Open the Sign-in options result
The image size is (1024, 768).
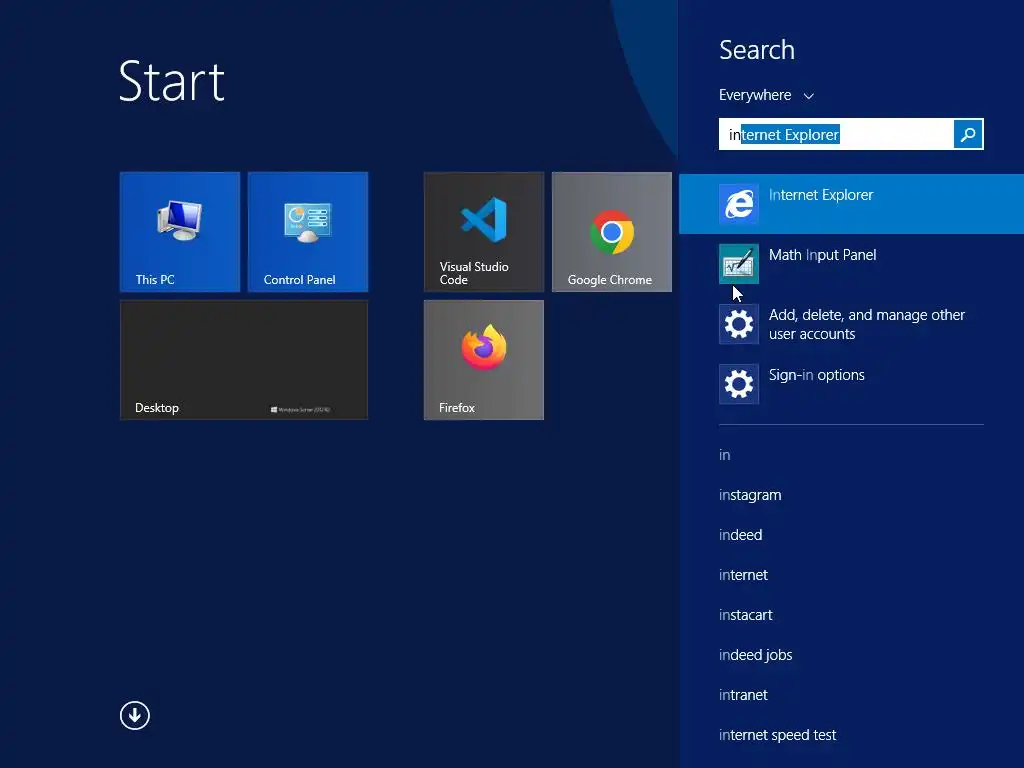pyautogui.click(x=851, y=384)
